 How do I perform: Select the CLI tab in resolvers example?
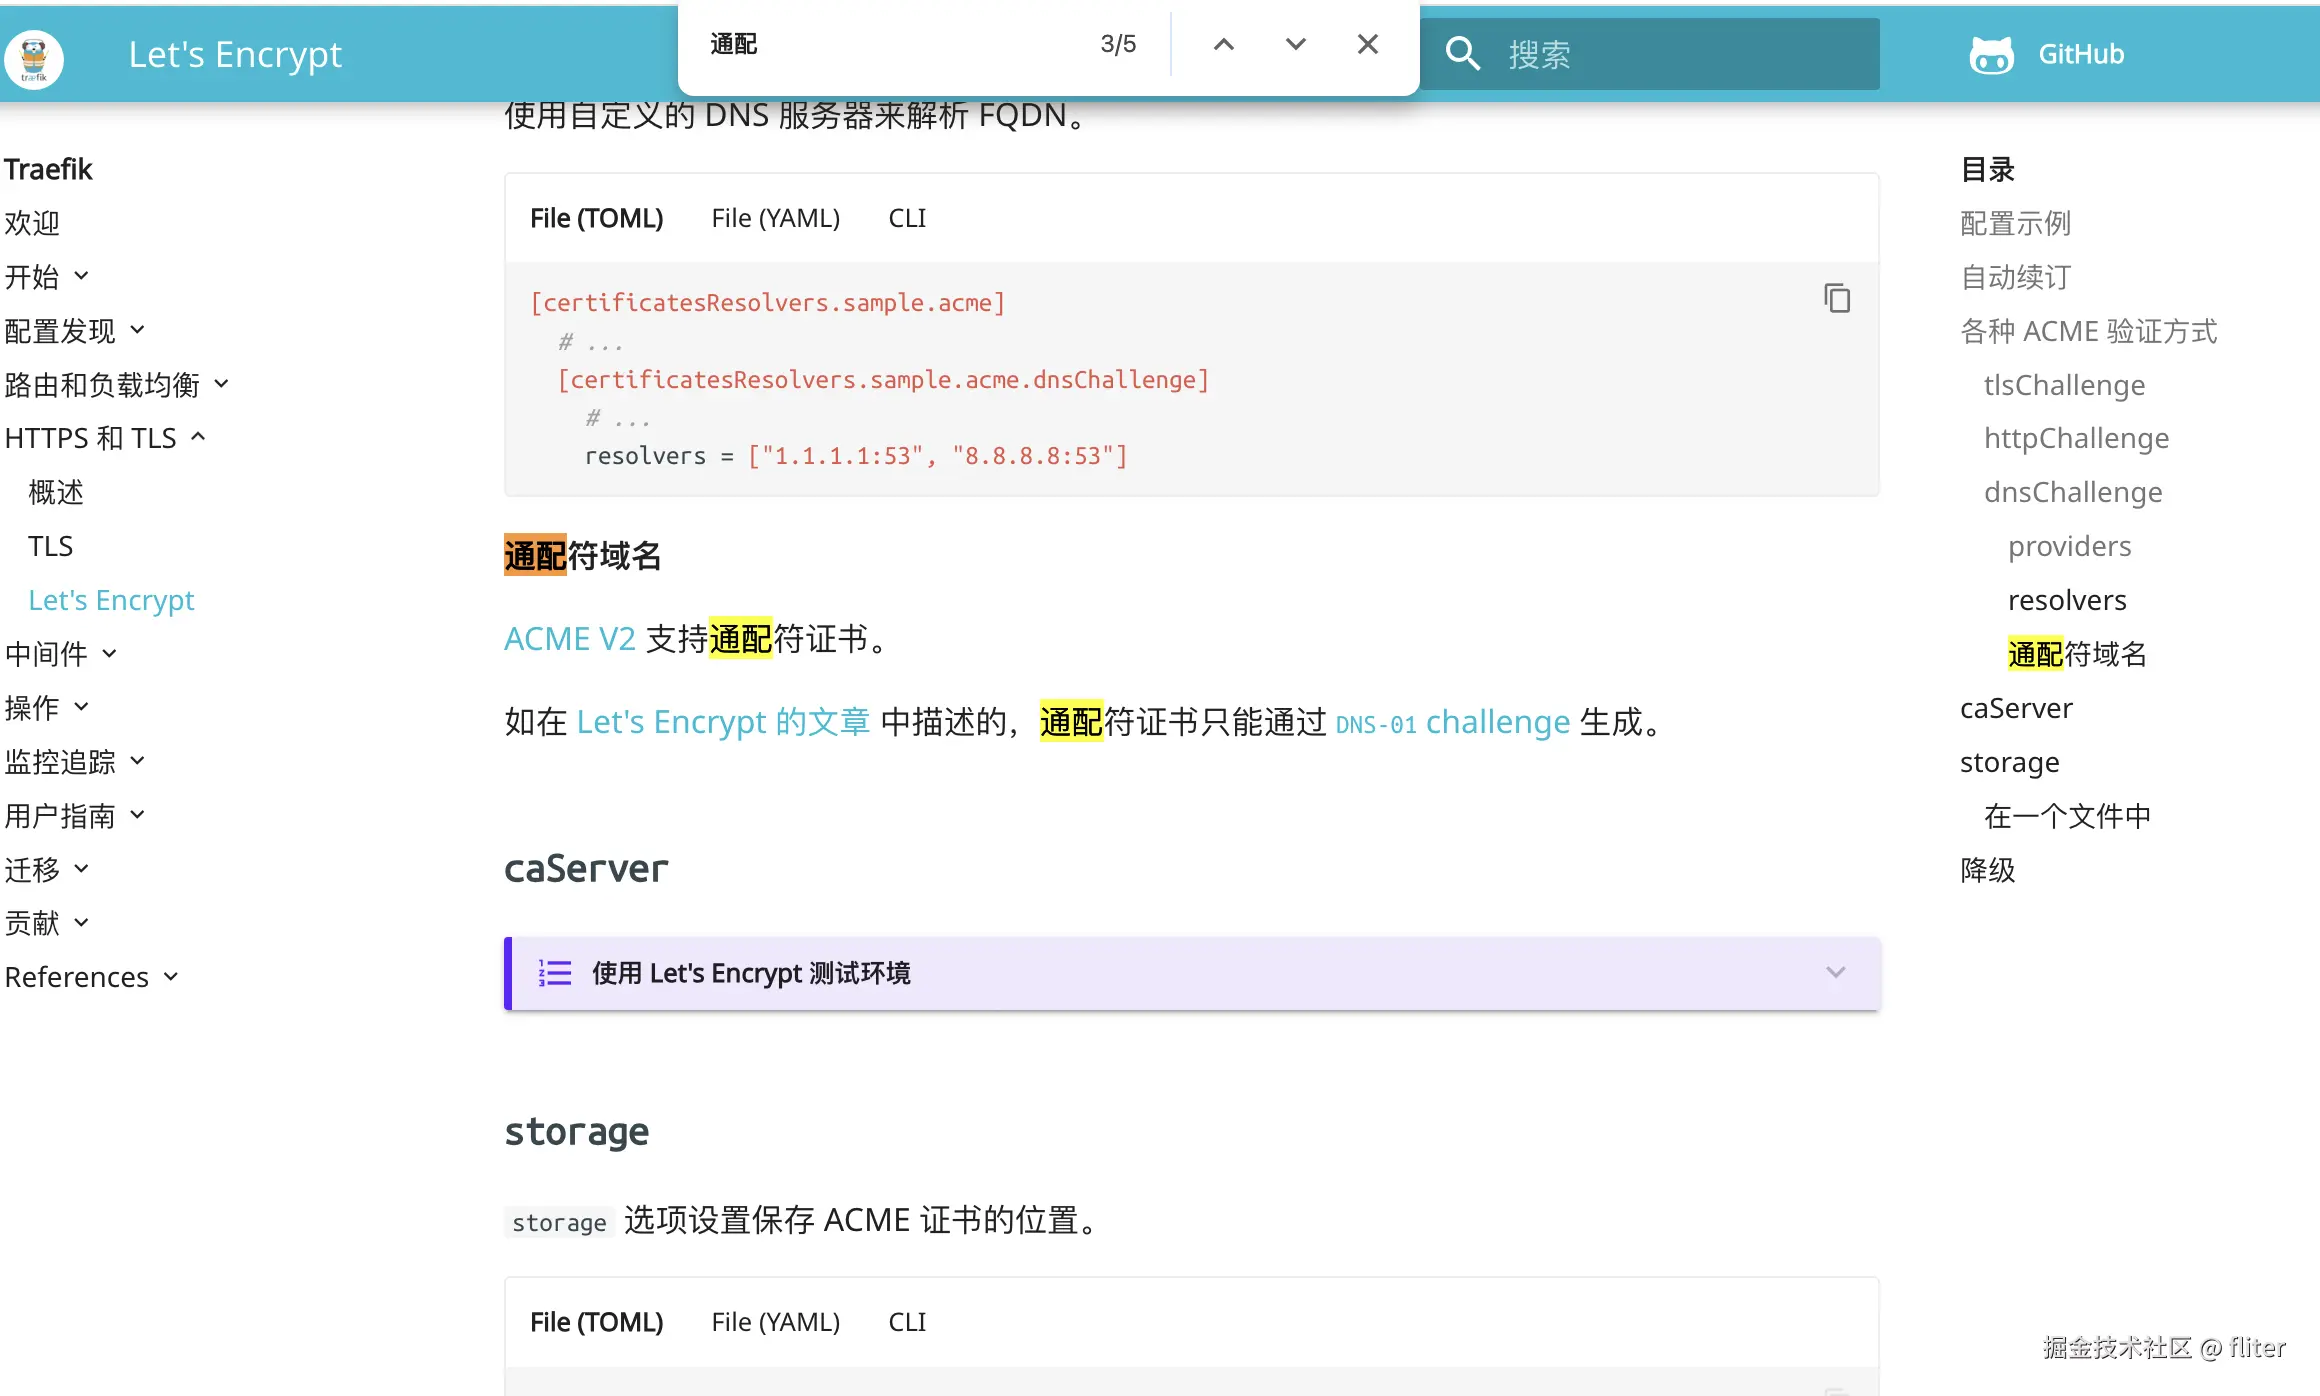(907, 218)
